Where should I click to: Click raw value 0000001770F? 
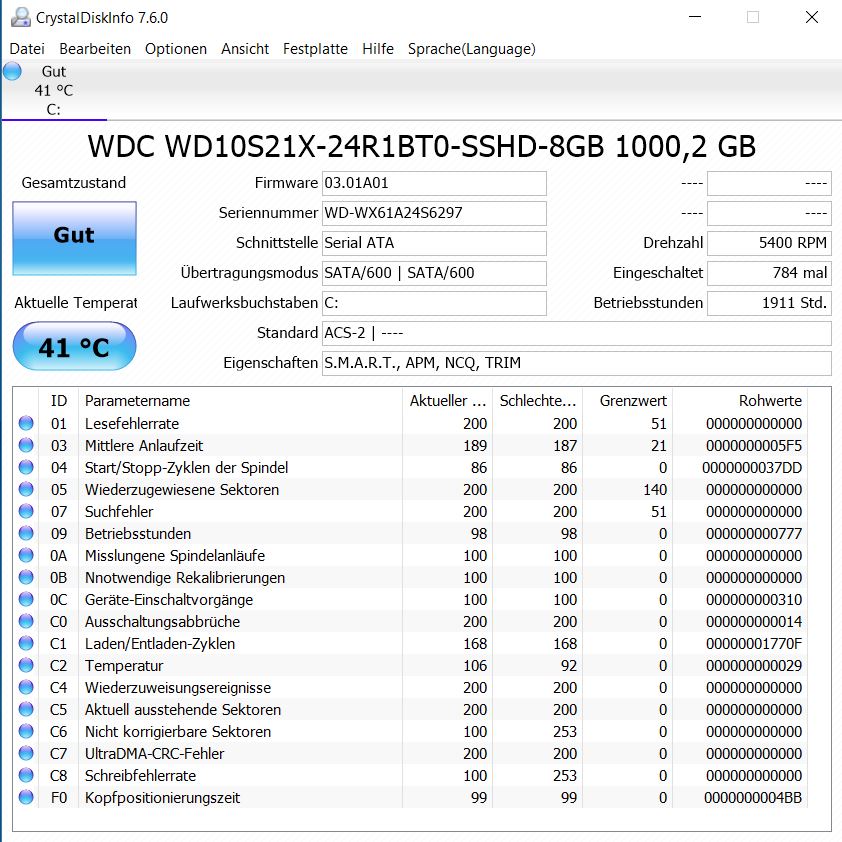pyautogui.click(x=753, y=644)
